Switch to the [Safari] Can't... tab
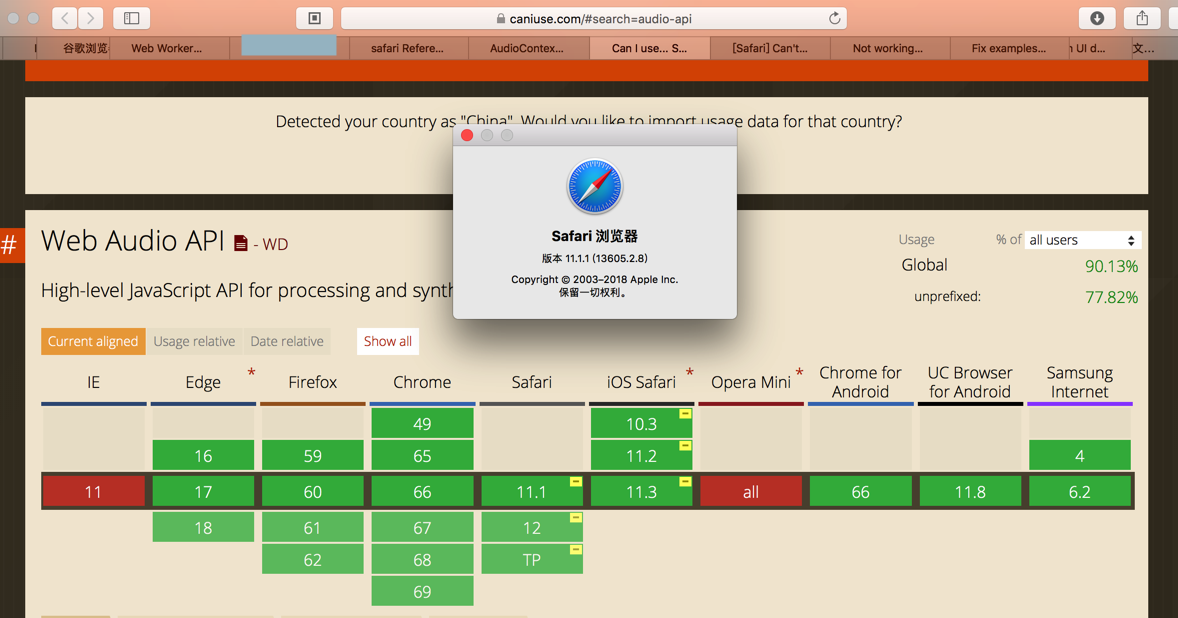This screenshot has height=618, width=1178. pyautogui.click(x=770, y=48)
